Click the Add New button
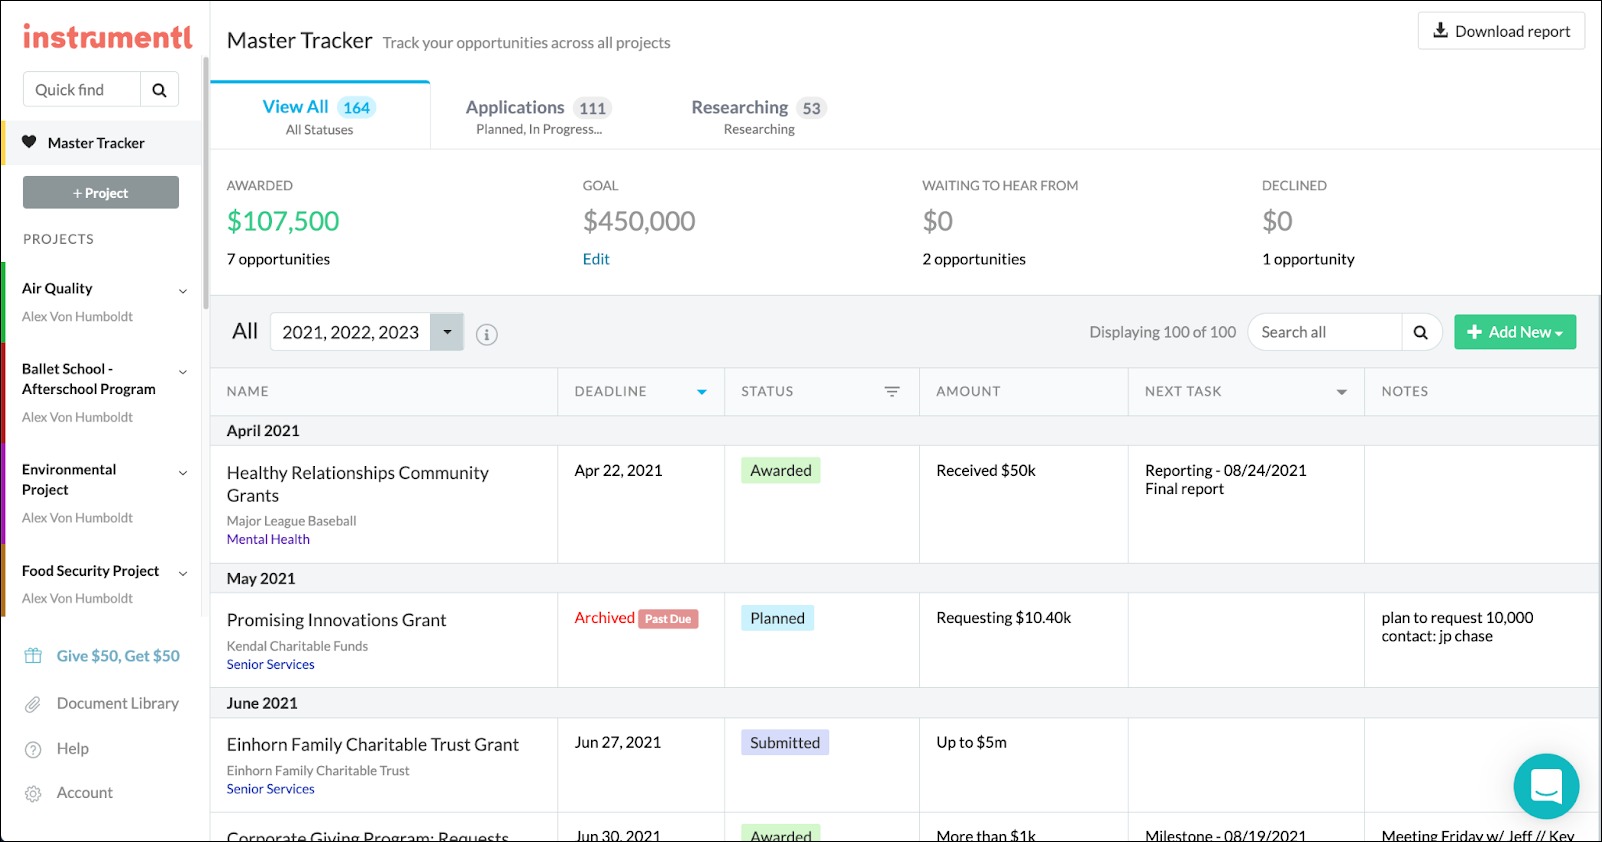Viewport: 1602px width, 842px height. click(x=1514, y=332)
